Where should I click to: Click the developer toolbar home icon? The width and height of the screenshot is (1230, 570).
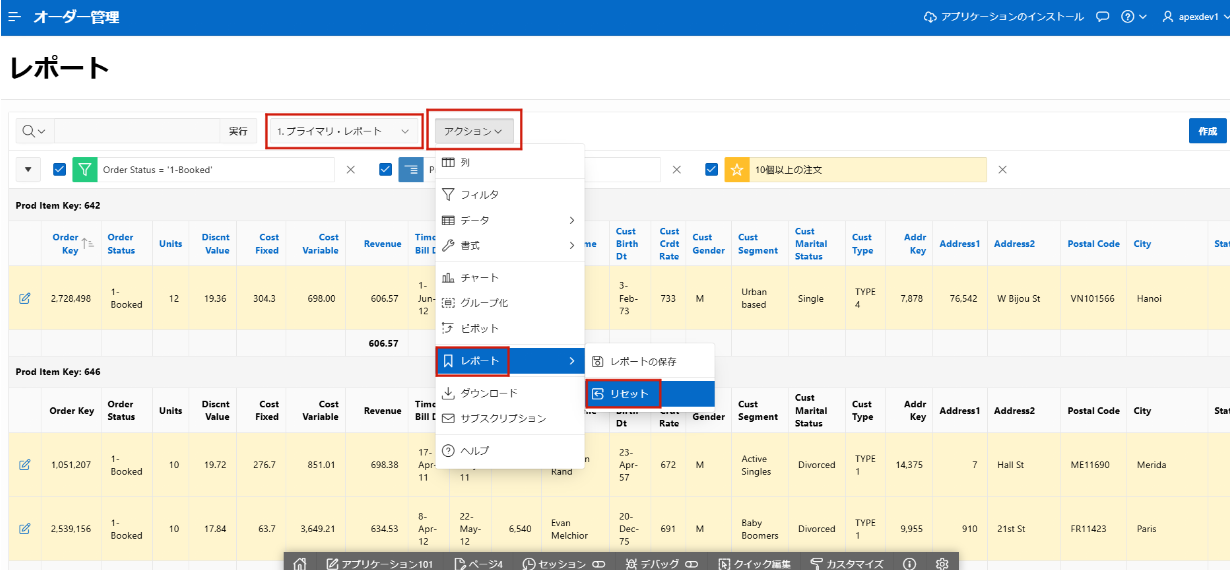[x=300, y=563]
